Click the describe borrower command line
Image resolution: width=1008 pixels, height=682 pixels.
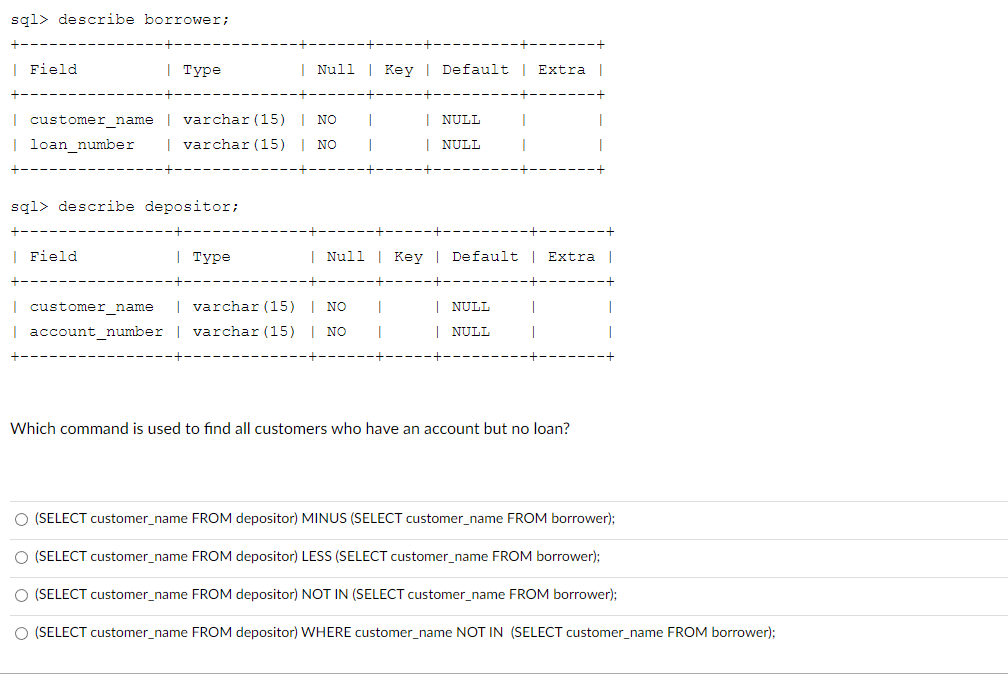tap(120, 19)
